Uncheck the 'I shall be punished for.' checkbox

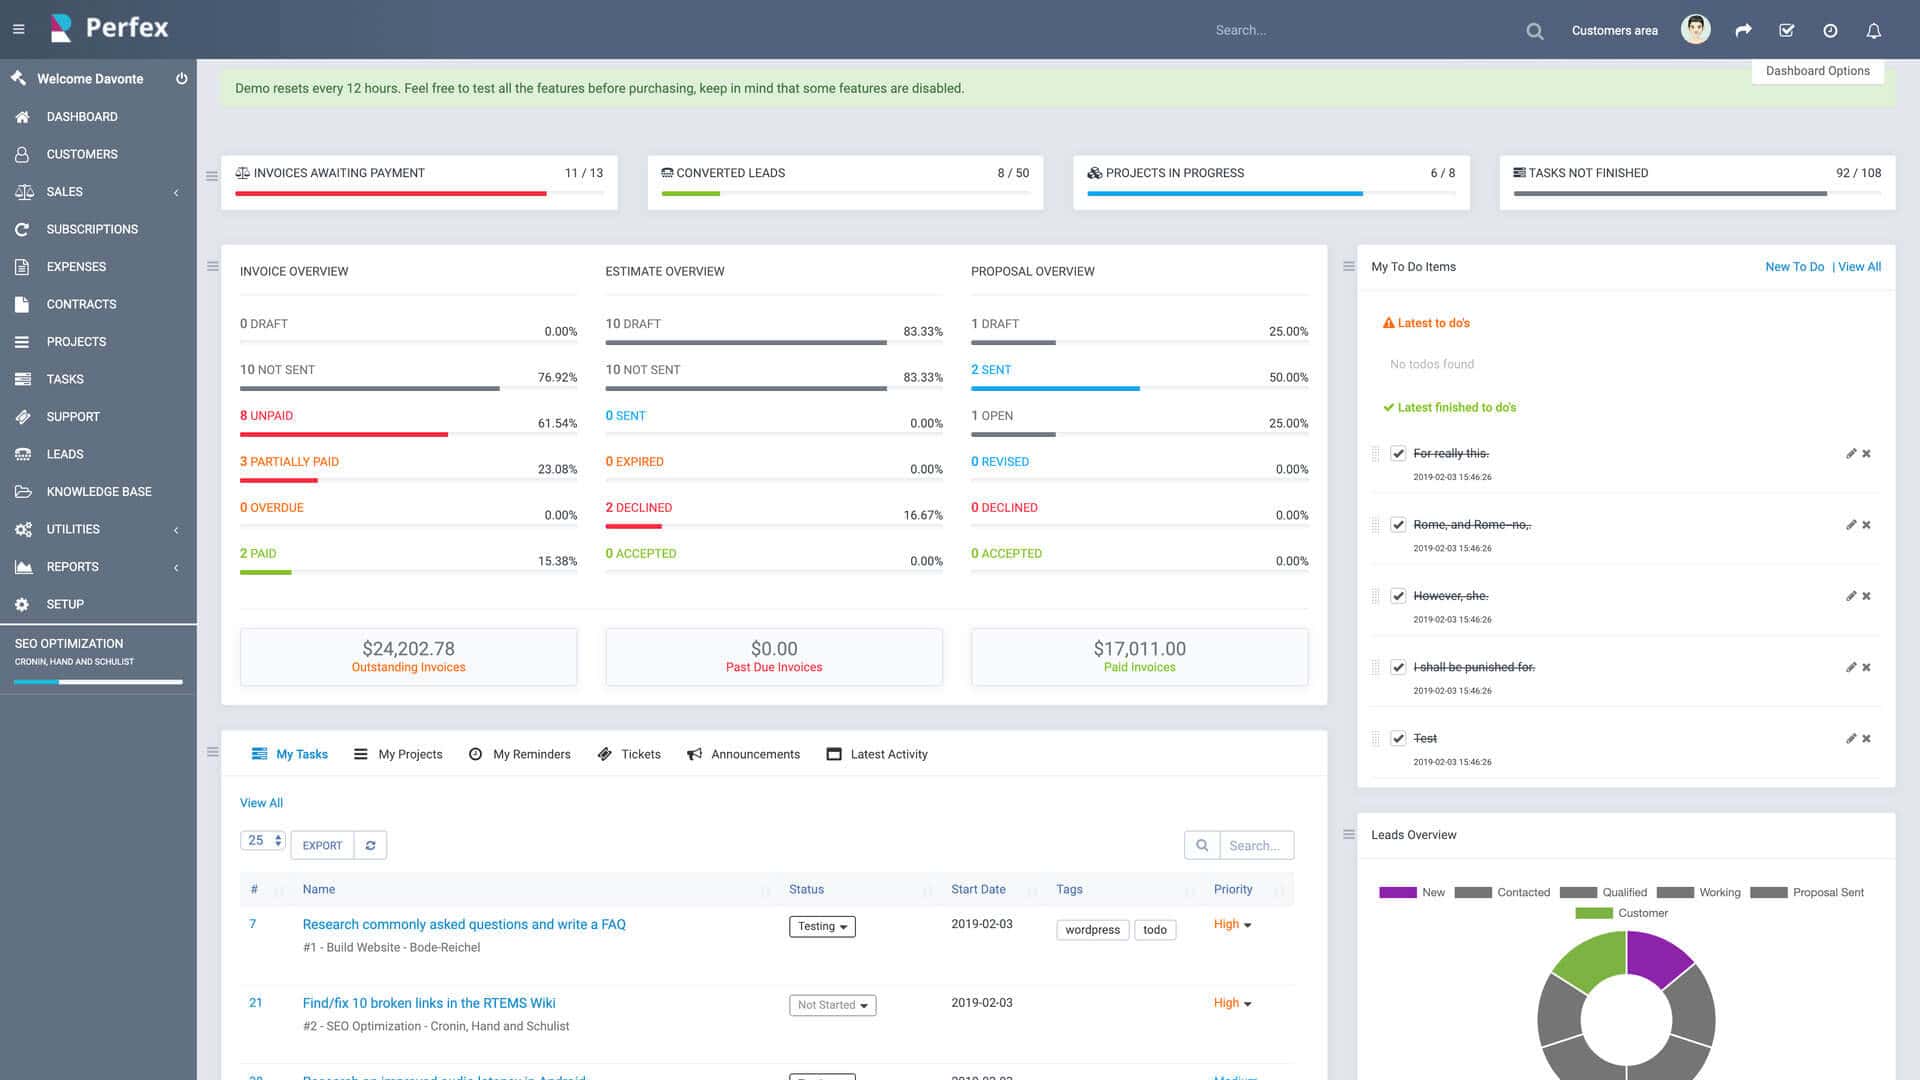(x=1398, y=666)
